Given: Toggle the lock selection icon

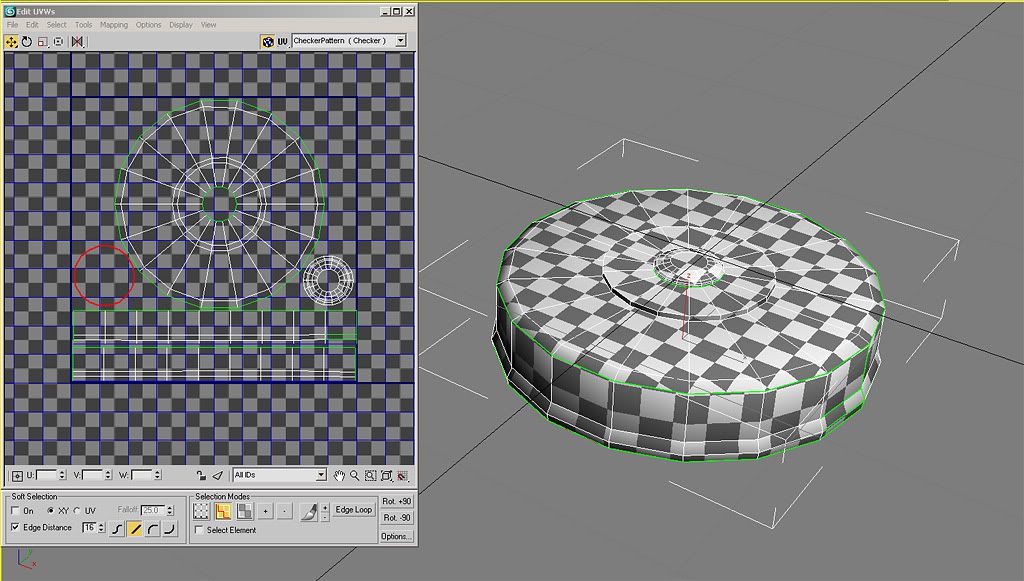Looking at the screenshot, I should pos(201,475).
